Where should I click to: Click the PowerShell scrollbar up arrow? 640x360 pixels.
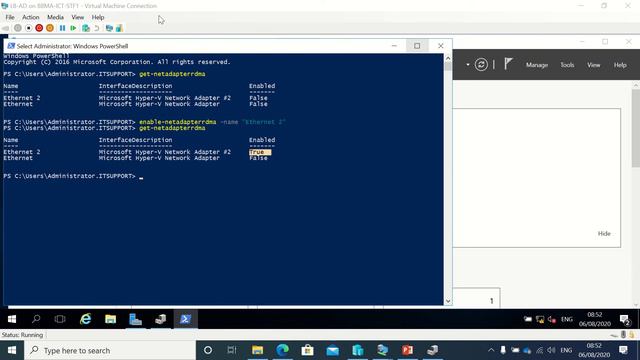[448, 58]
